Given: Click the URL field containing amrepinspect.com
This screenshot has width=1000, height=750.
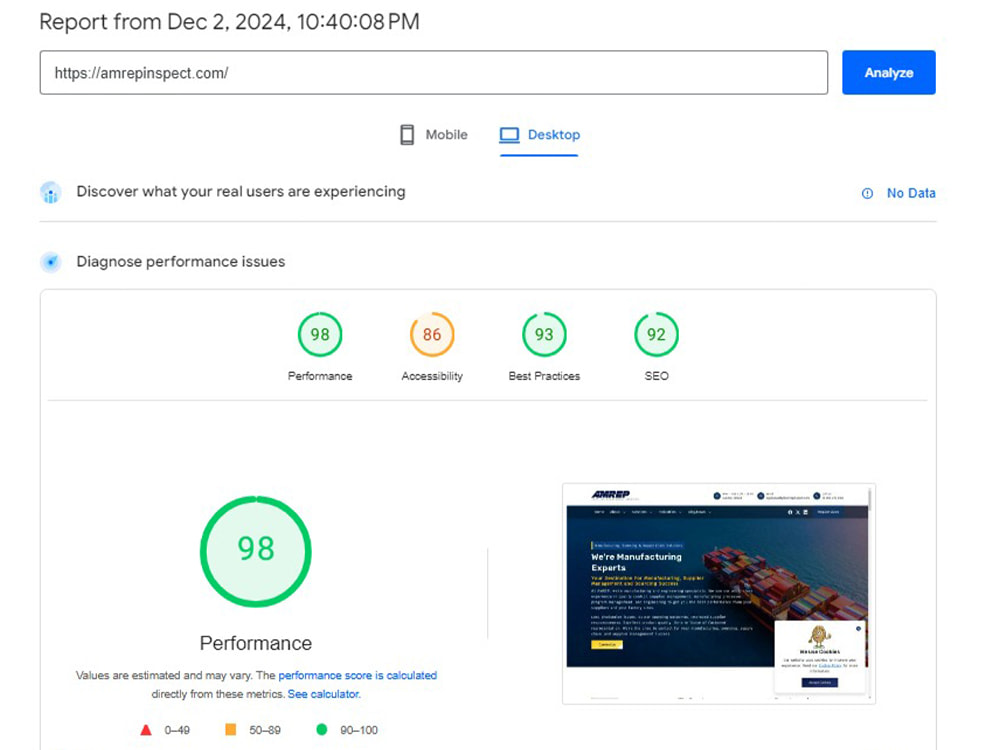Looking at the screenshot, I should coord(434,73).
